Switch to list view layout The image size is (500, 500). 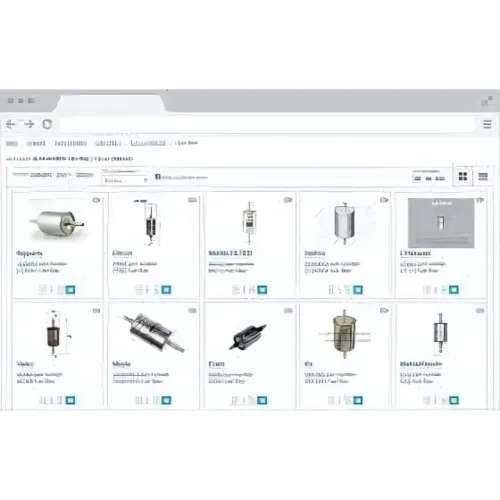click(x=483, y=176)
